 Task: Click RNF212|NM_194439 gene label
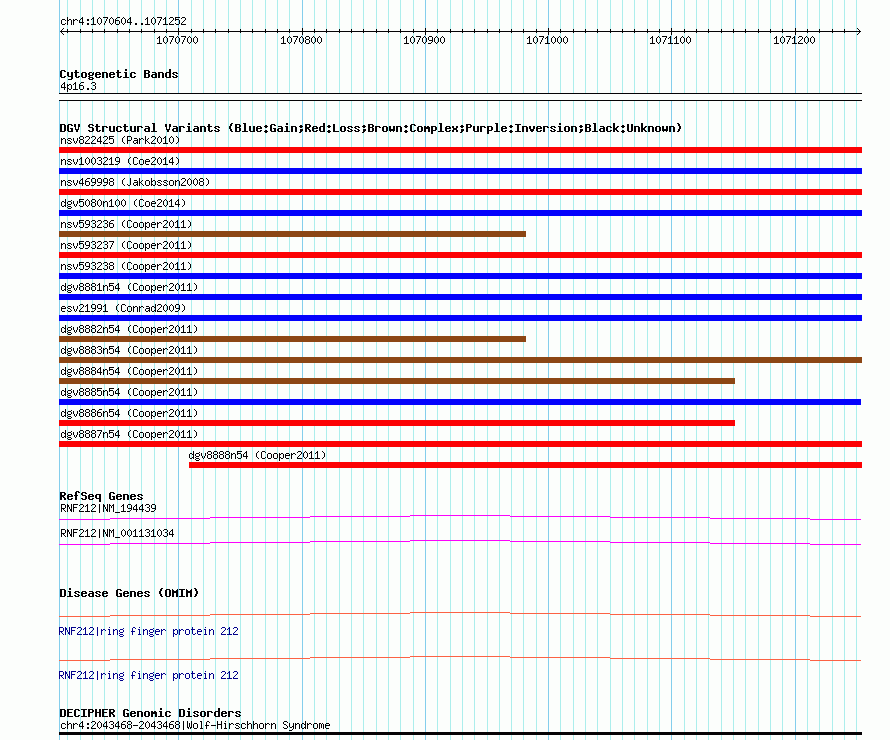pyautogui.click(x=108, y=508)
